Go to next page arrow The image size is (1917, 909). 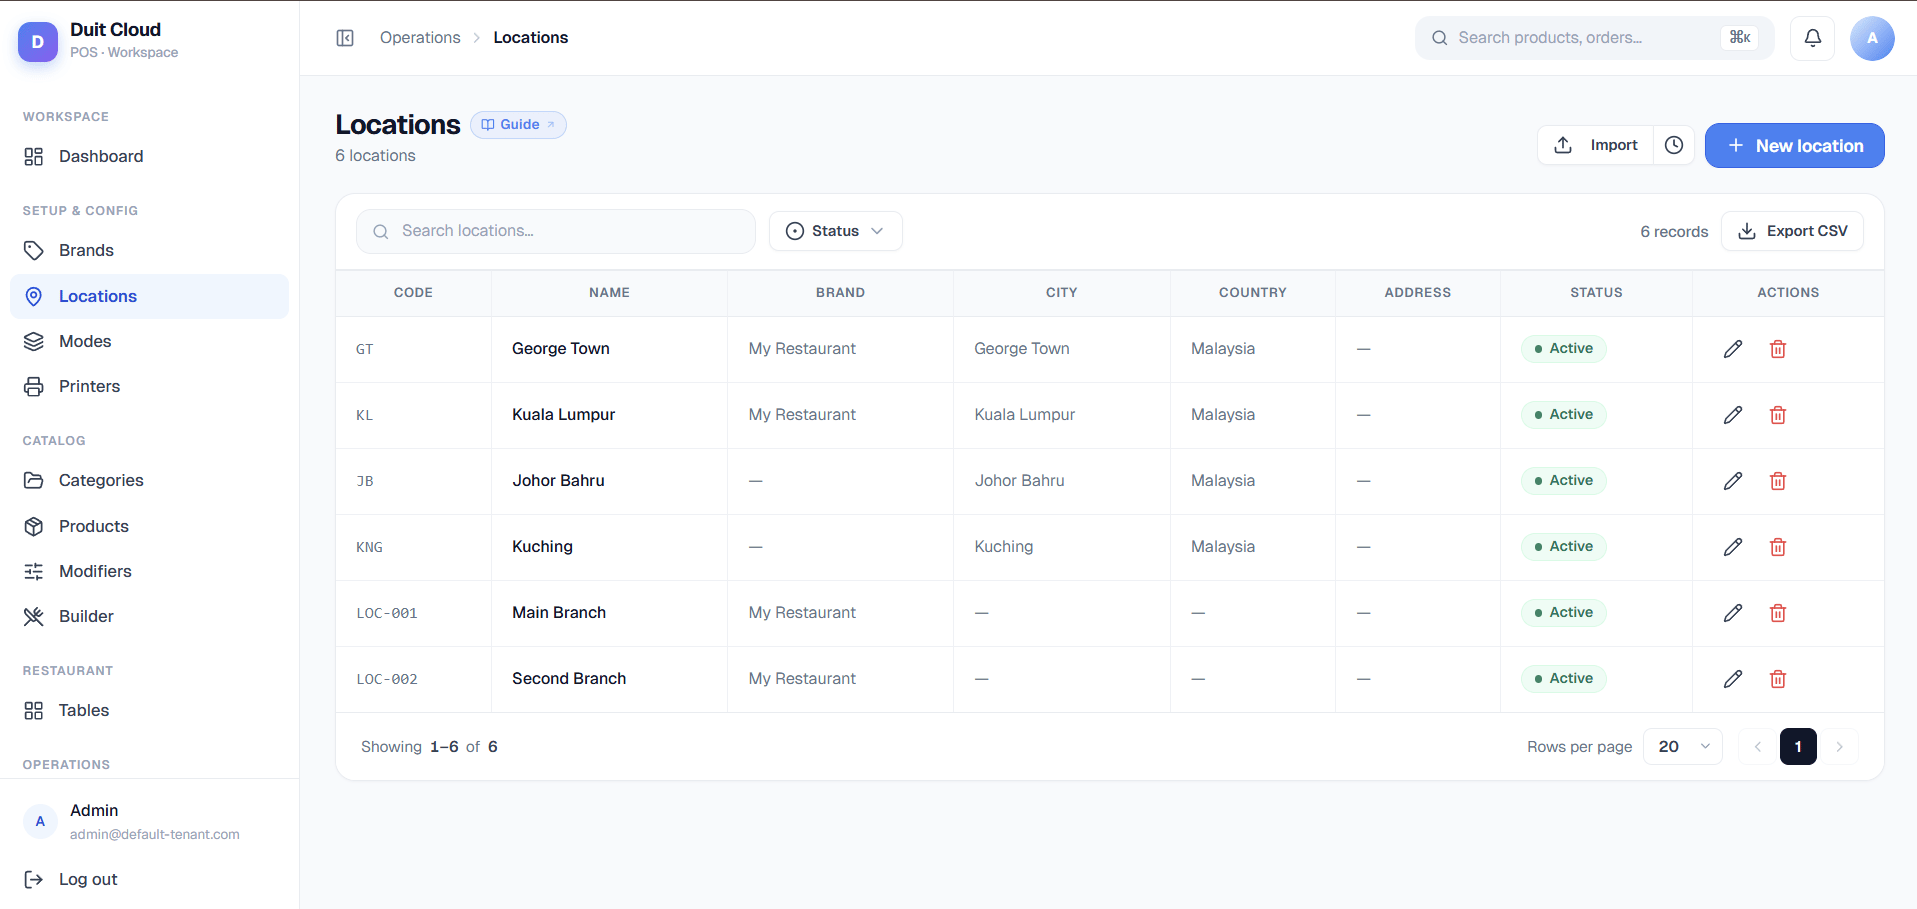1839,747
